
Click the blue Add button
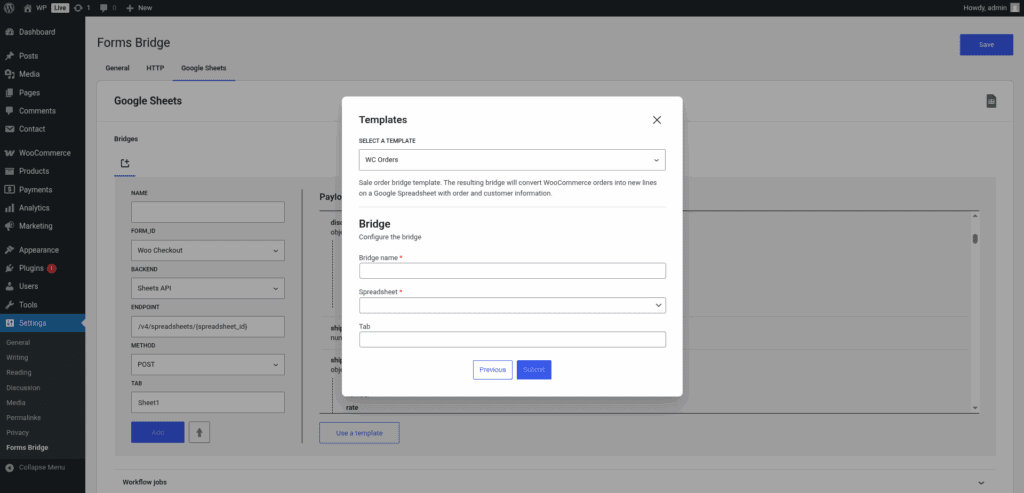pos(157,432)
